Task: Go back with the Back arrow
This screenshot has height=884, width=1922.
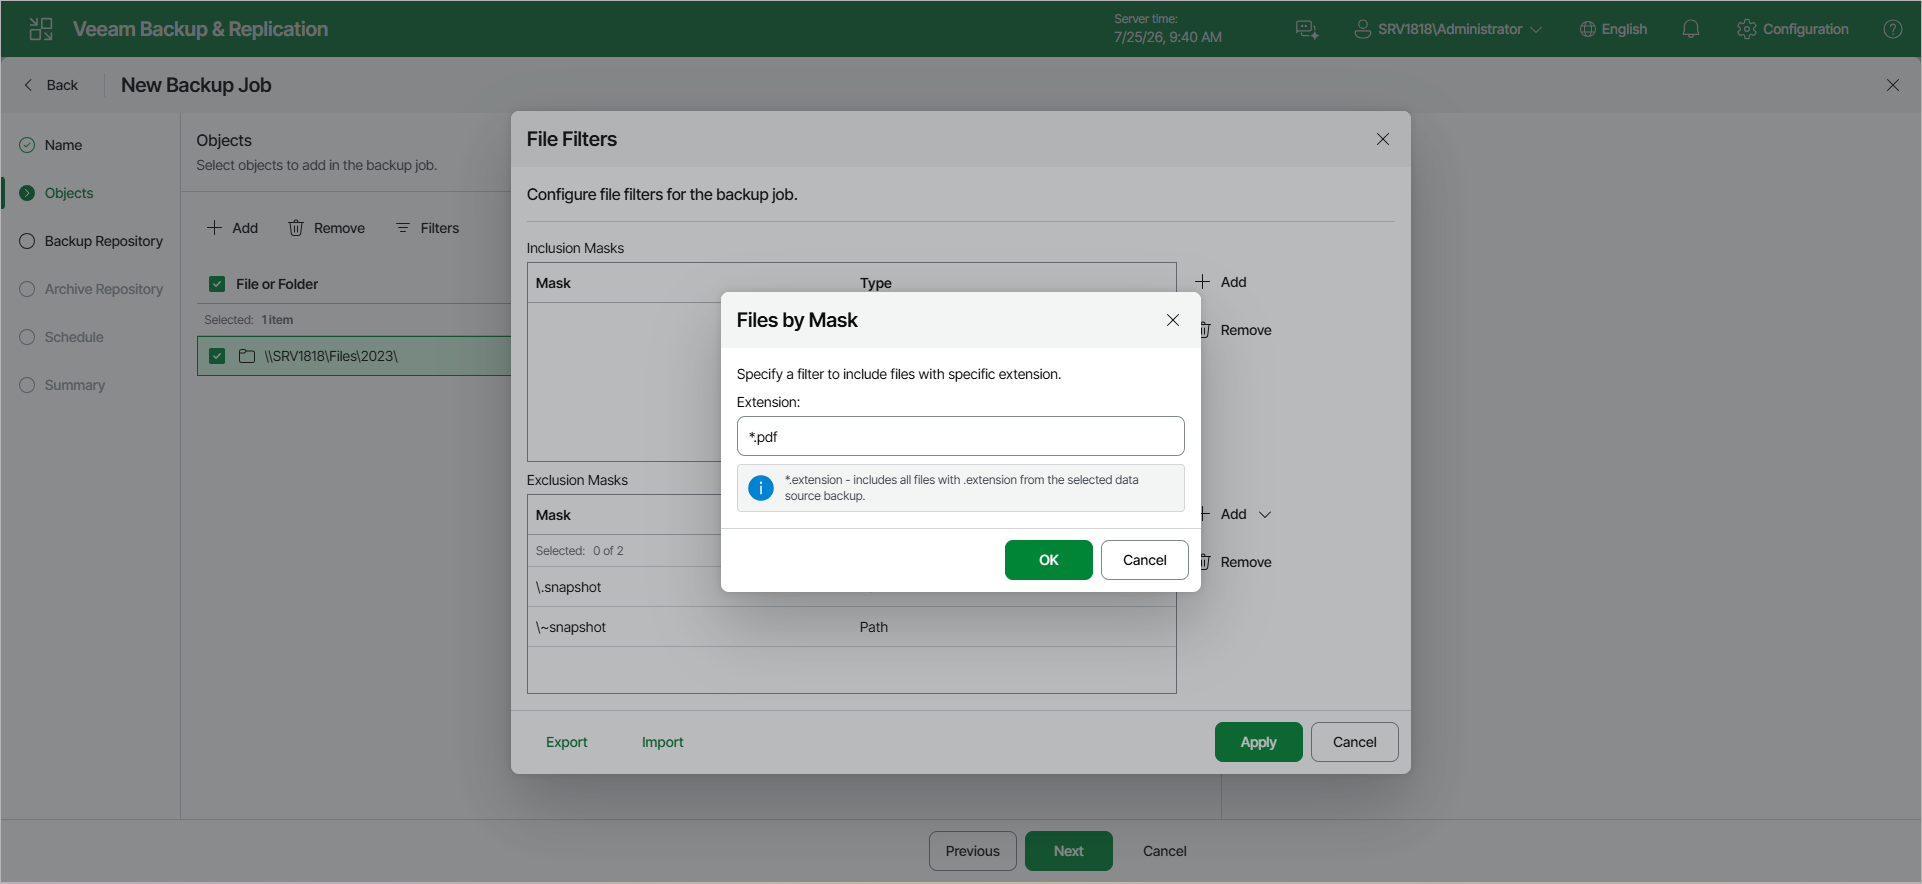Action: [x=50, y=85]
